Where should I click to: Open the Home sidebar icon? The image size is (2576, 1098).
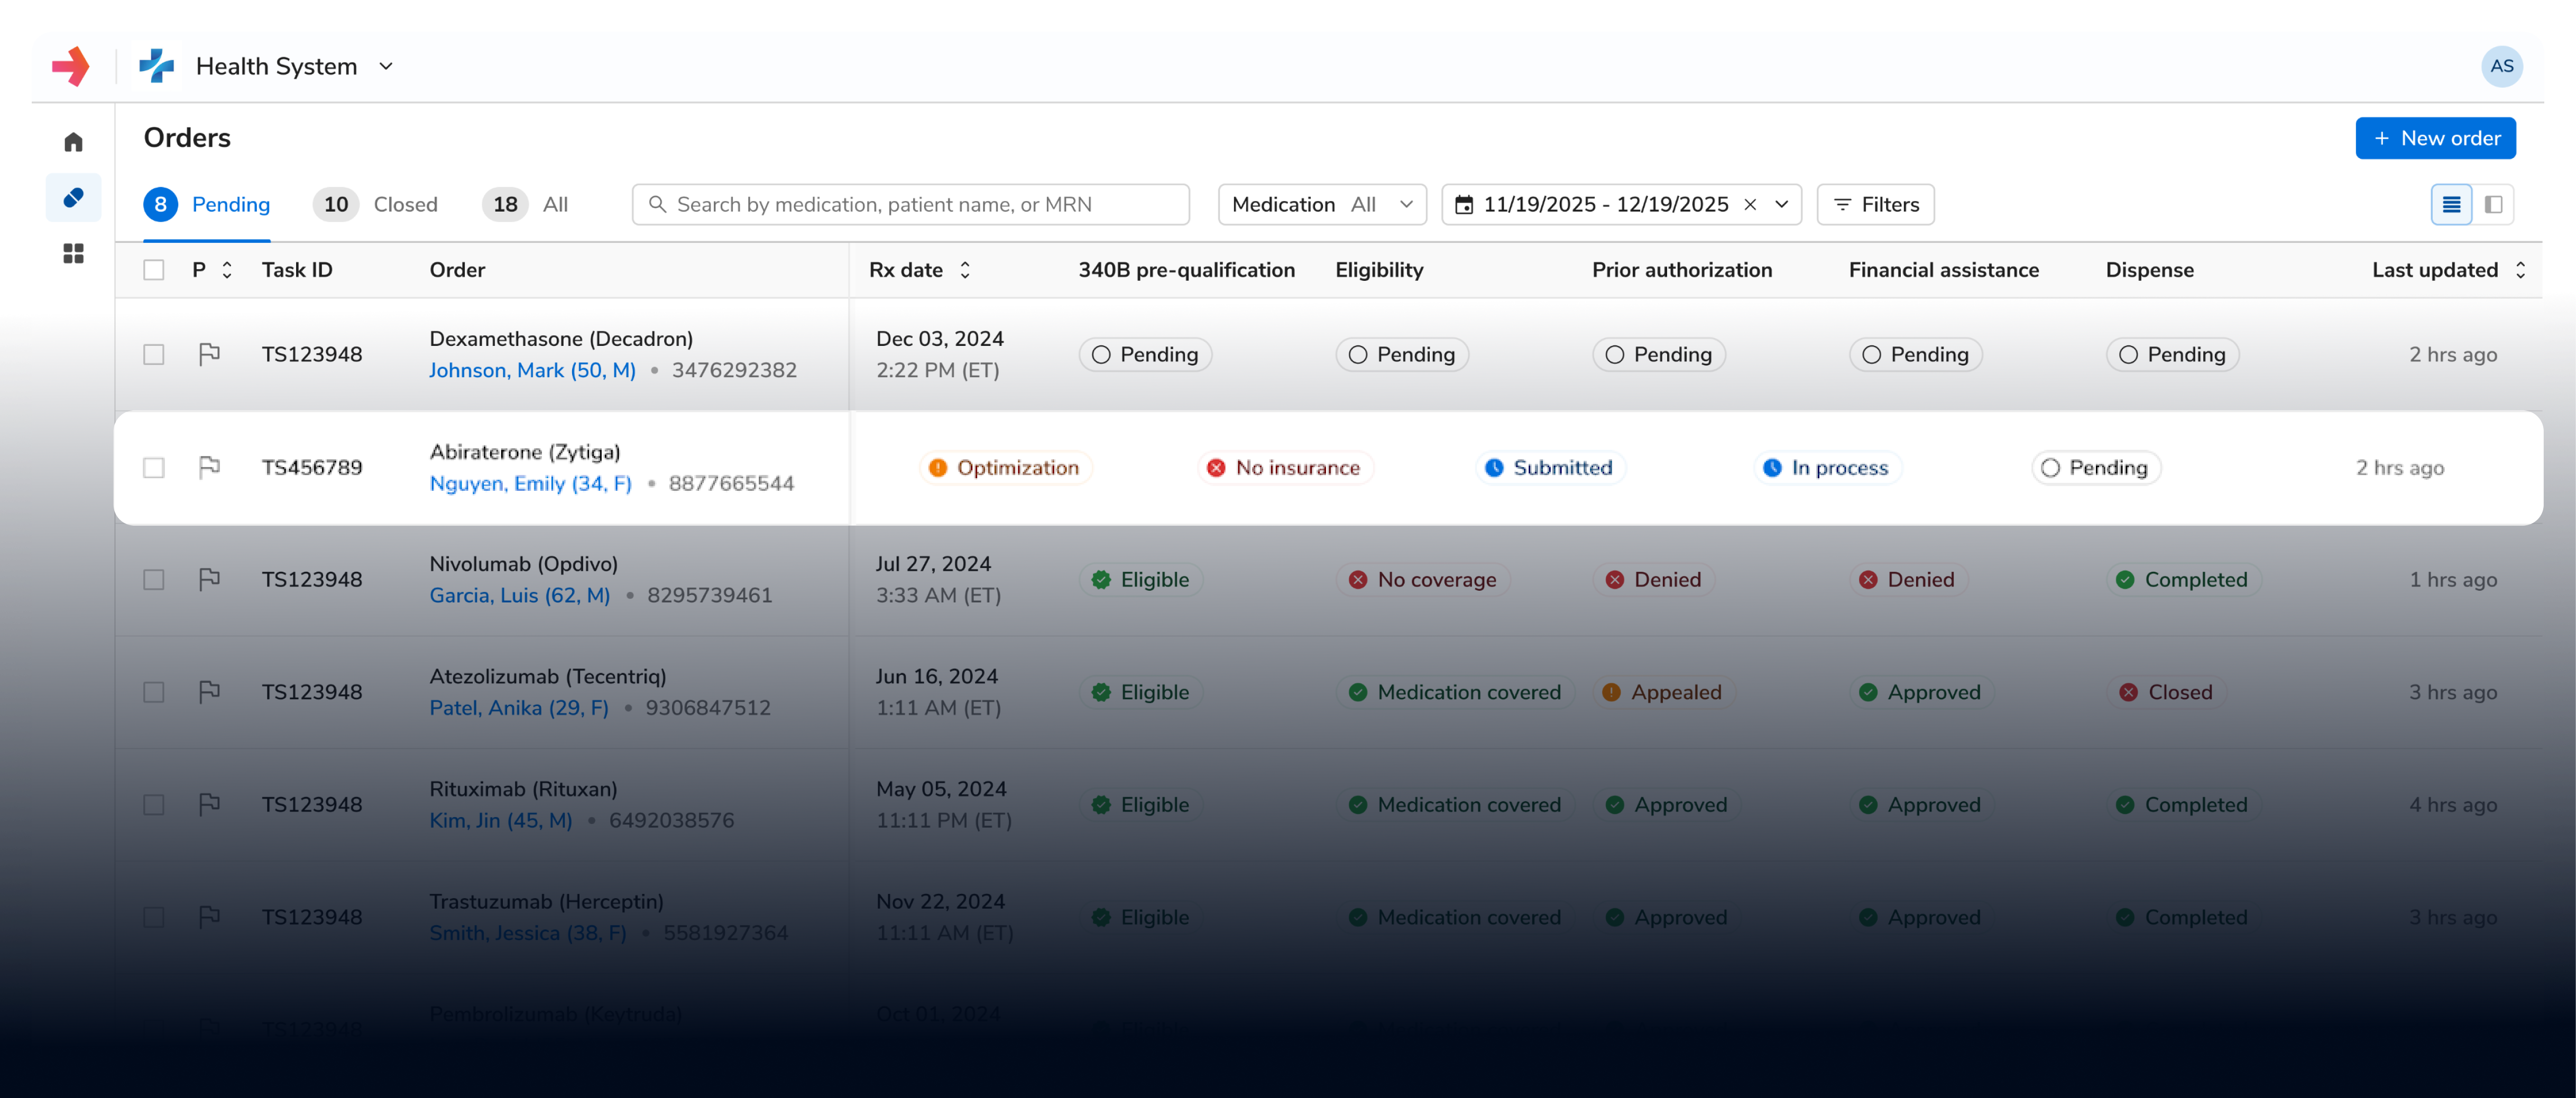click(x=73, y=142)
